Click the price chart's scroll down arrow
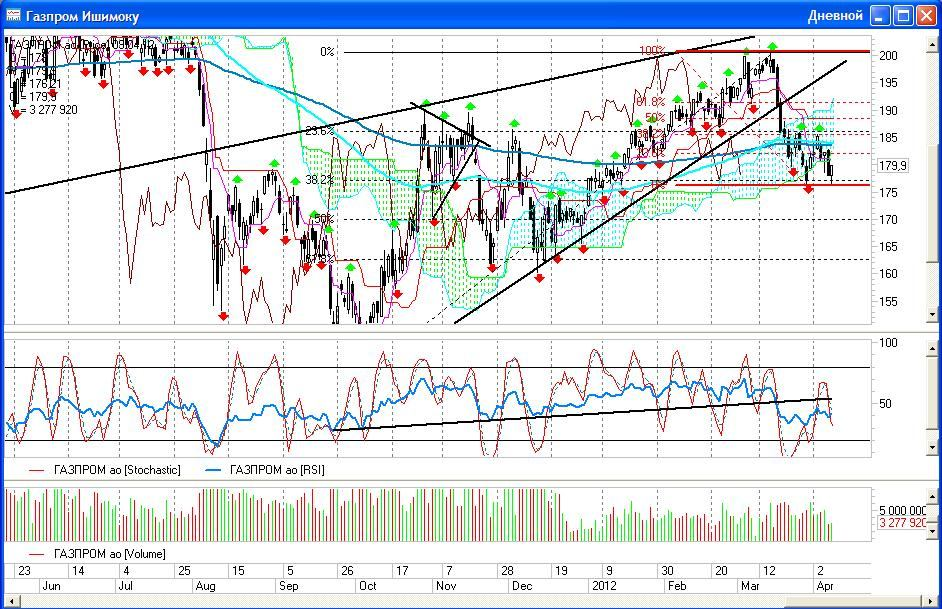Image resolution: width=942 pixels, height=609 pixels. (932, 315)
